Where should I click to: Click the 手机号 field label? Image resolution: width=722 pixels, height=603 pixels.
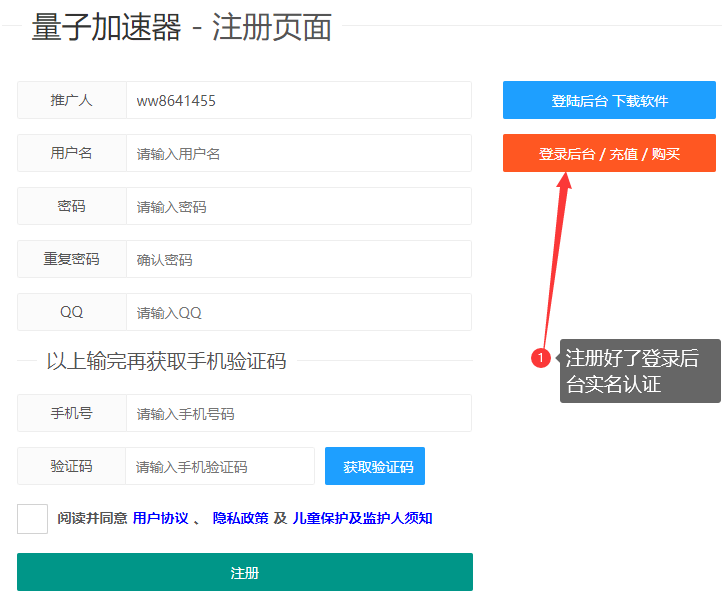pyautogui.click(x=71, y=413)
